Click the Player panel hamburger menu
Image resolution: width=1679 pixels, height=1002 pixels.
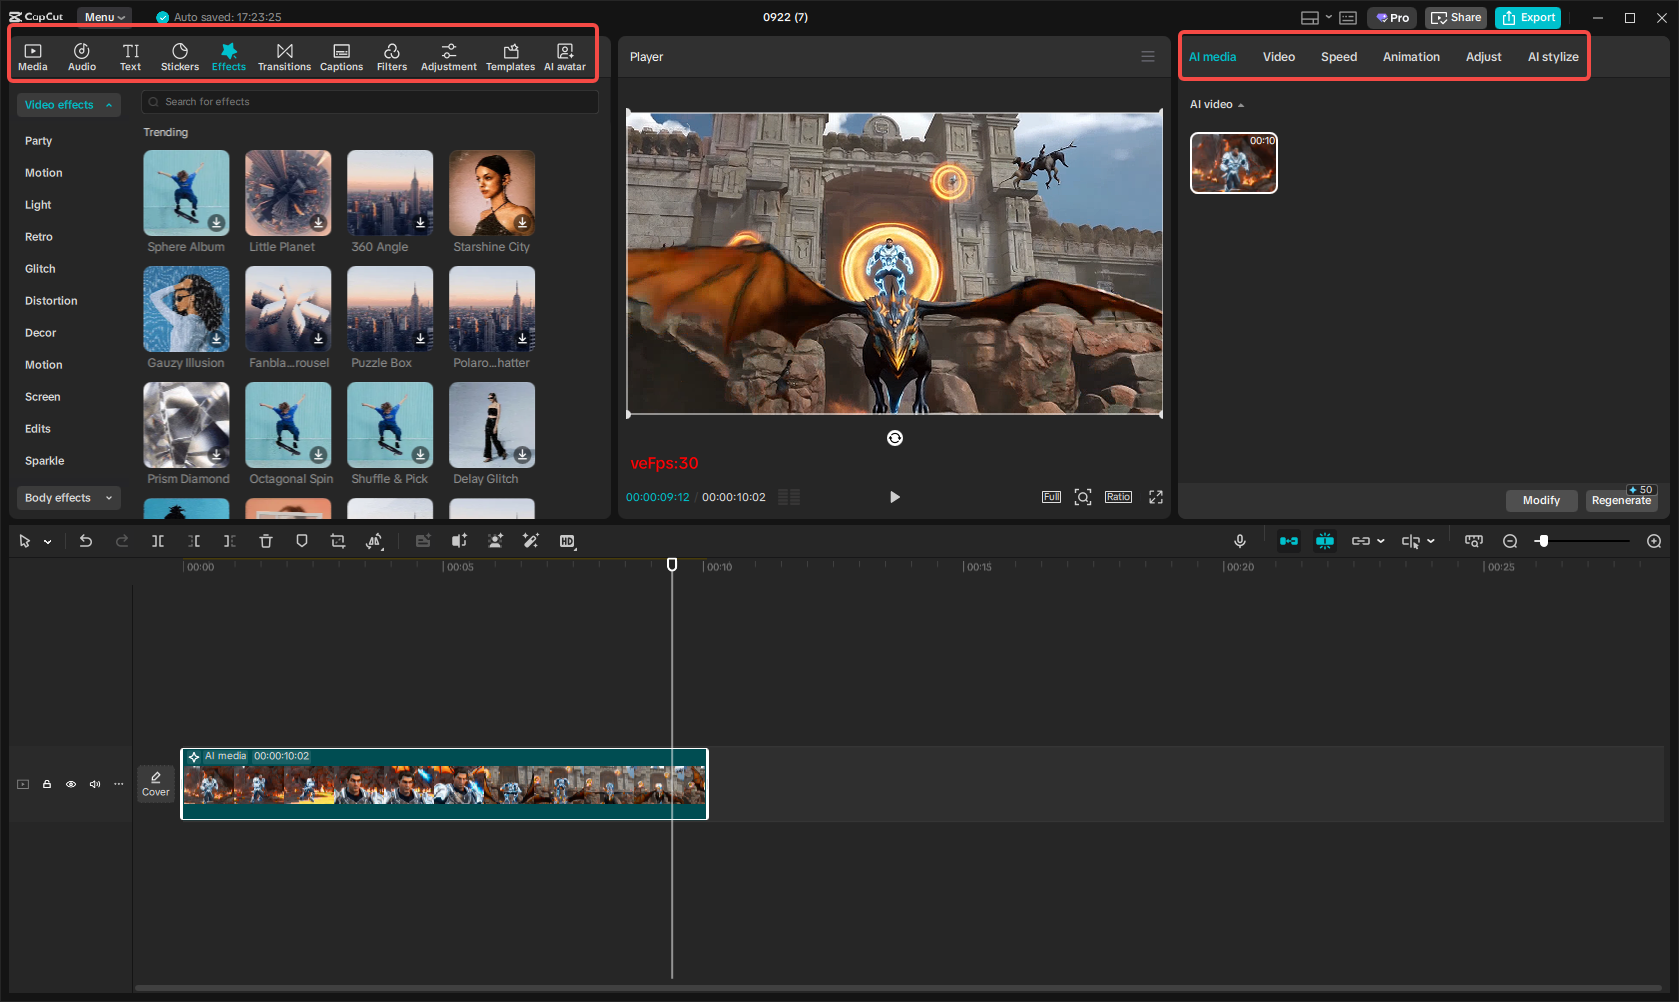tap(1148, 57)
